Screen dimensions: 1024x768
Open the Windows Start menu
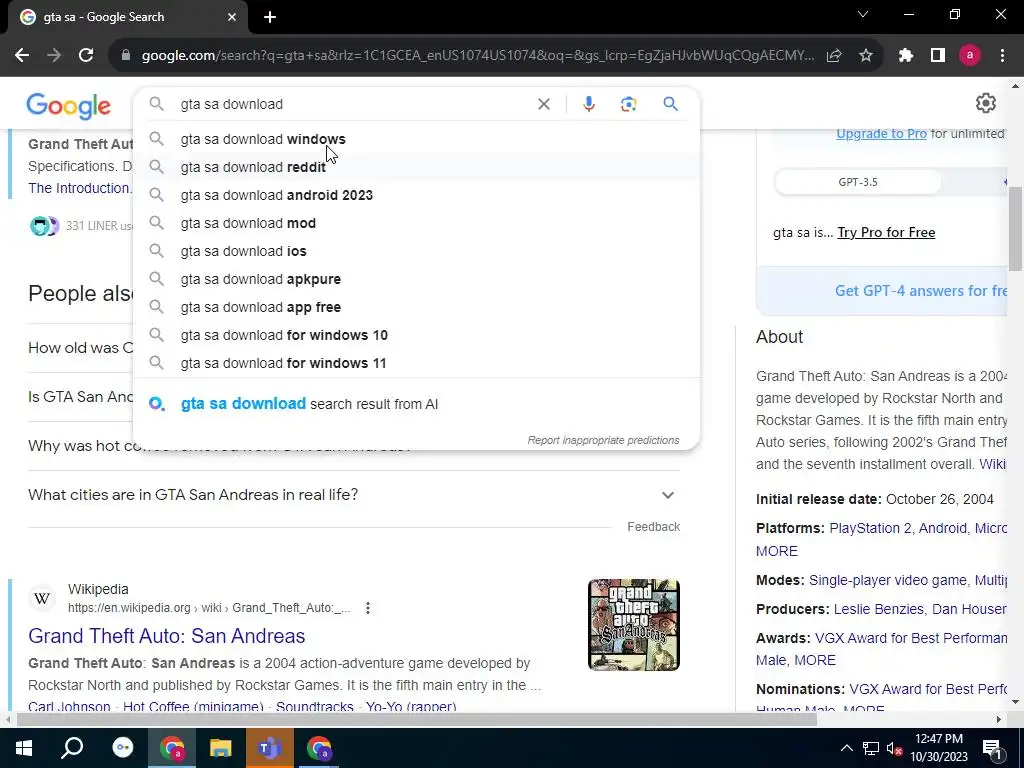pyautogui.click(x=24, y=748)
